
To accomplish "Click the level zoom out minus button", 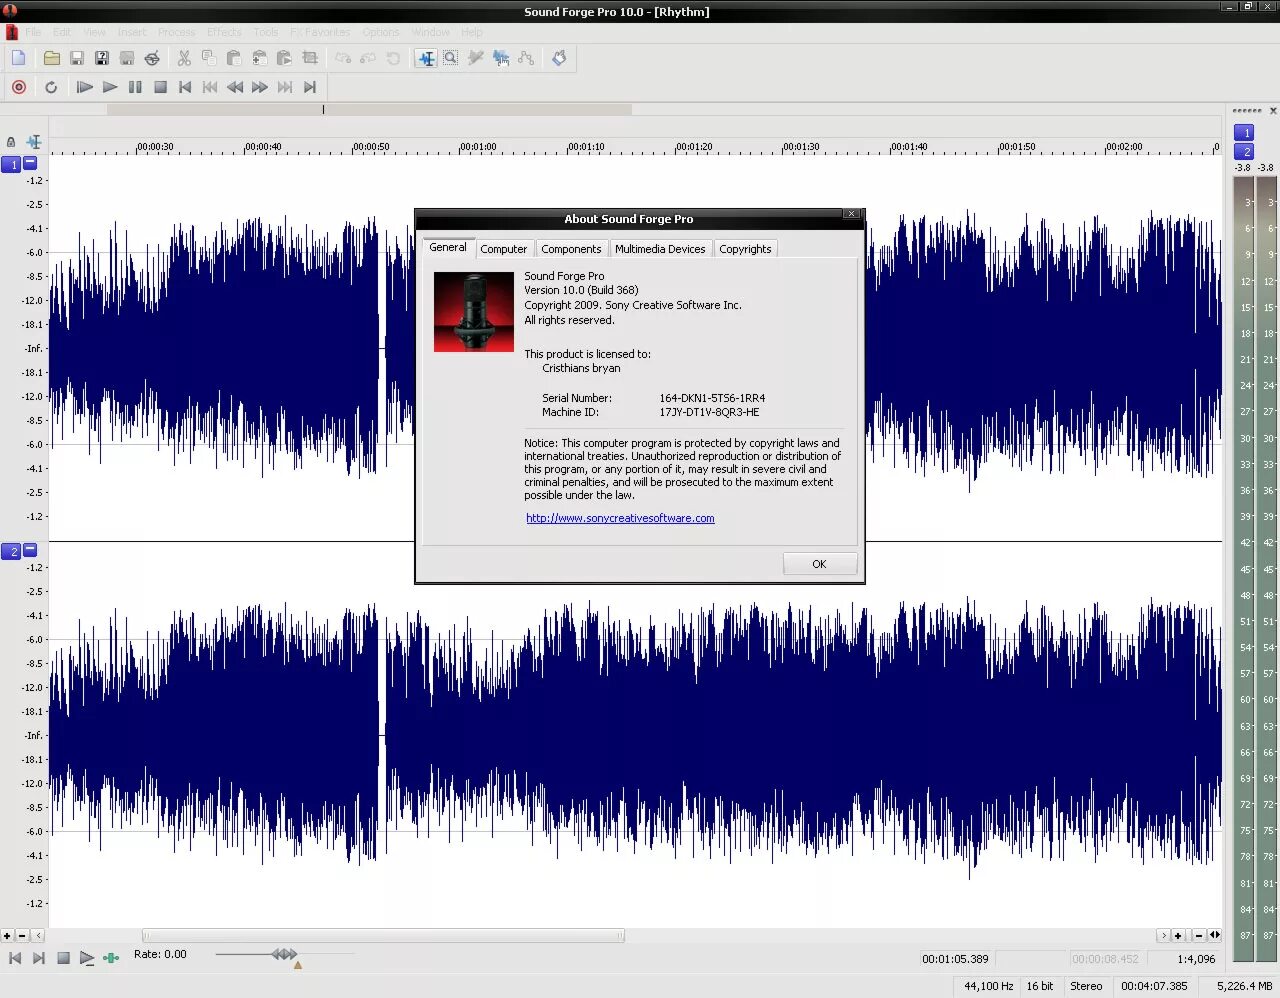I will (22, 936).
